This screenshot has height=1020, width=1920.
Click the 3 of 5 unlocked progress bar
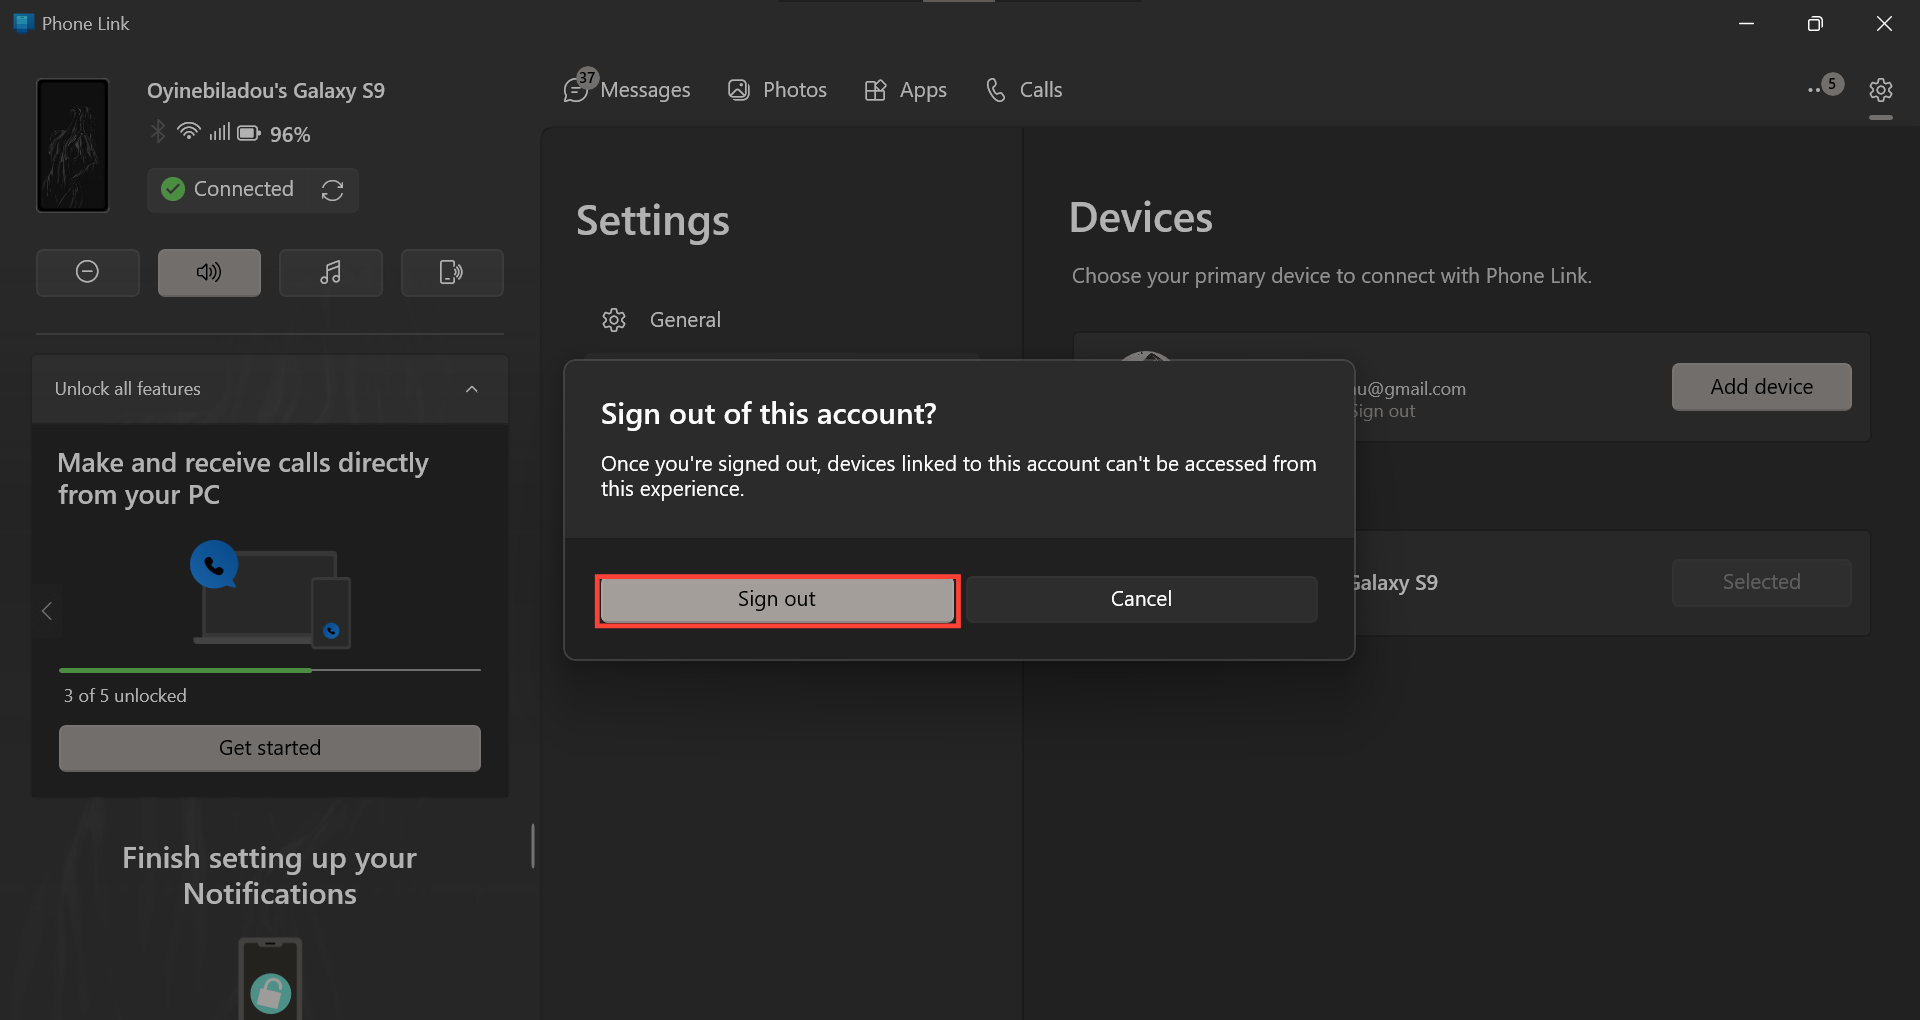tap(268, 670)
